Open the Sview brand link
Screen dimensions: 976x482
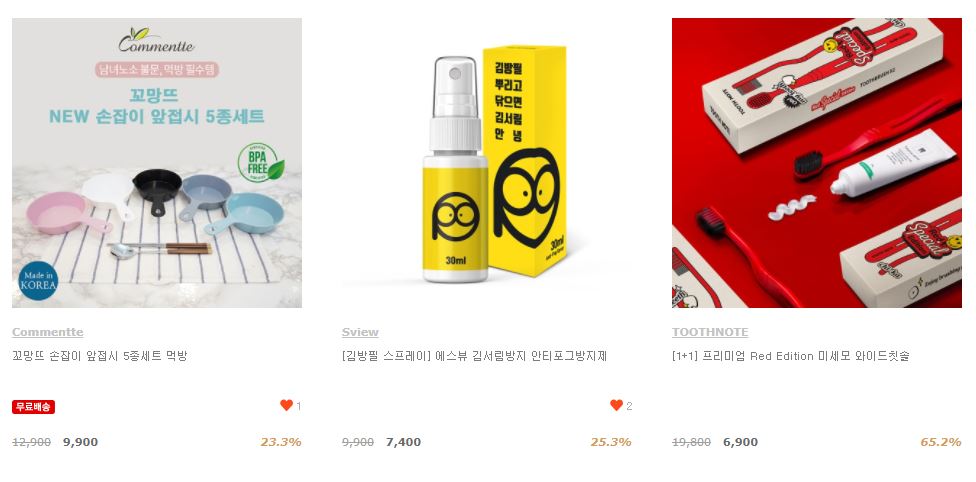[x=360, y=332]
